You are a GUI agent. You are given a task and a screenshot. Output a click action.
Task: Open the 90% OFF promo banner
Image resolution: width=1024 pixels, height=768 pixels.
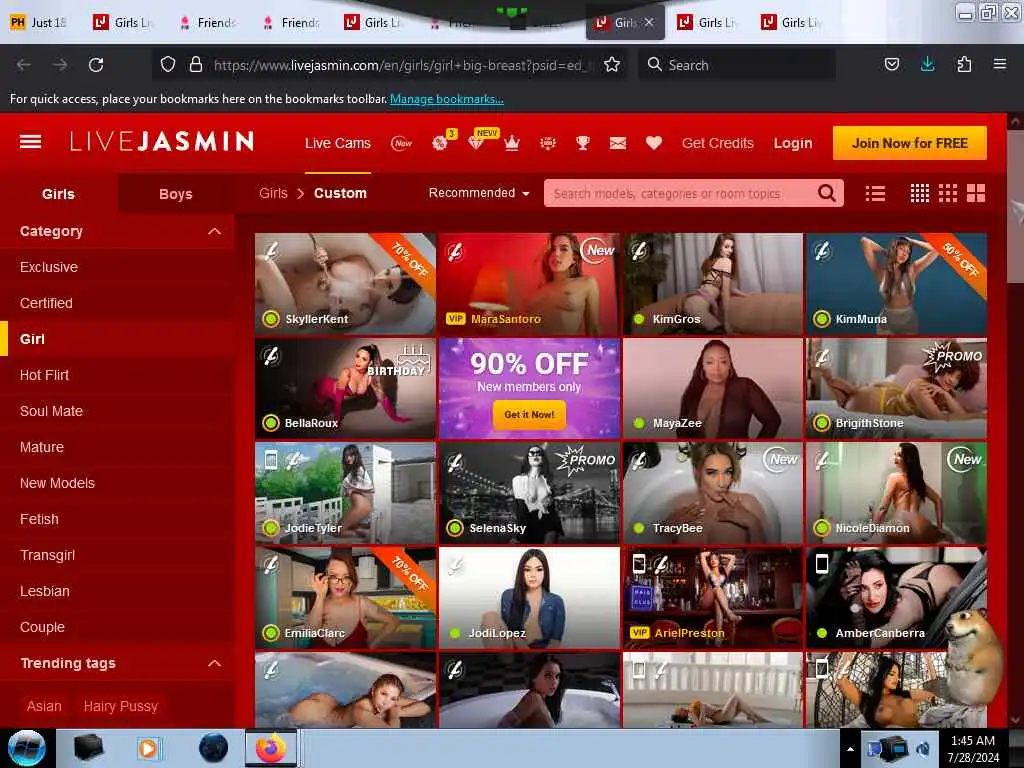529,388
